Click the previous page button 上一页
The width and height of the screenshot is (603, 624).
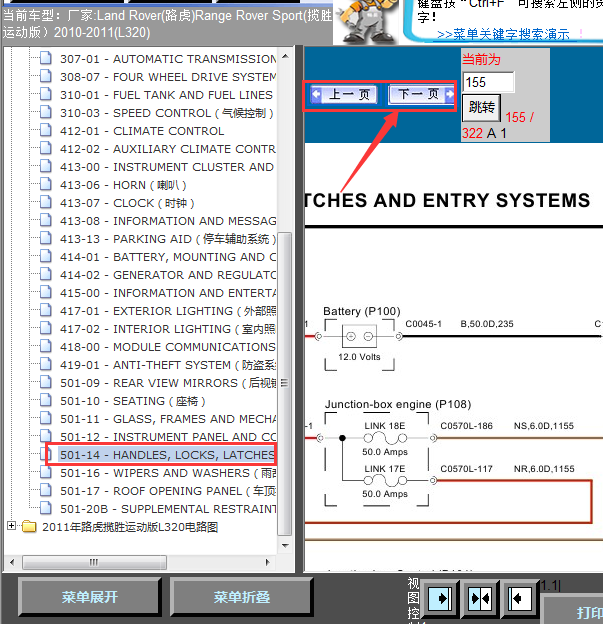343,95
